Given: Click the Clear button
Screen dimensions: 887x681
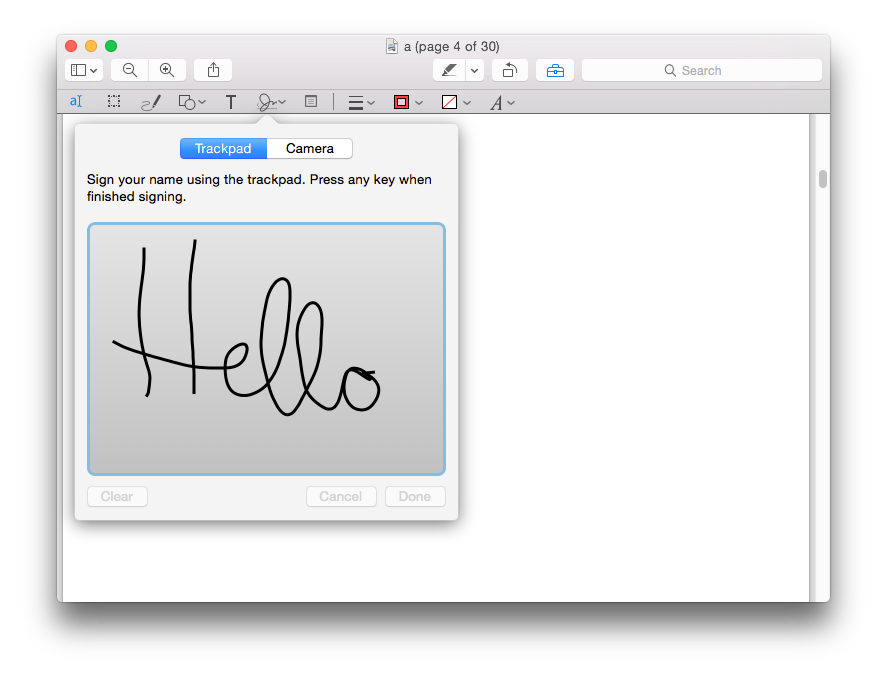Looking at the screenshot, I should pos(117,496).
